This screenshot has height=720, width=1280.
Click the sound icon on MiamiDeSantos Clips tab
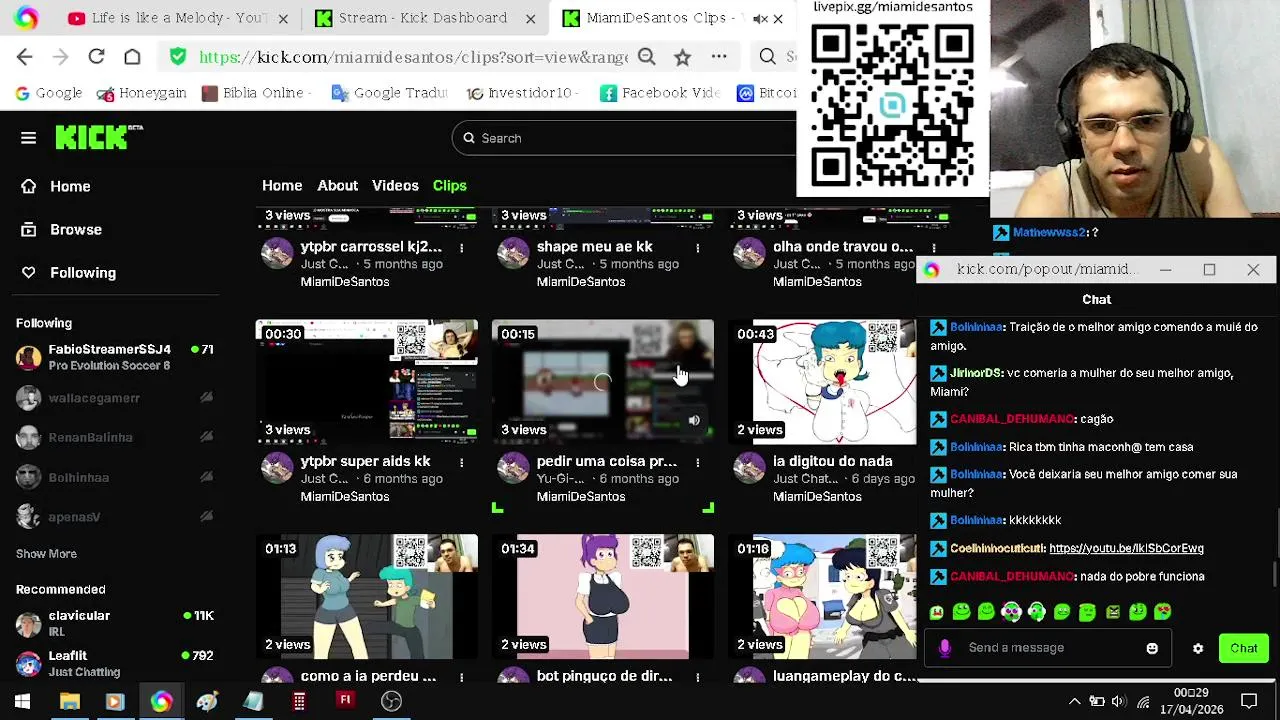coord(760,18)
